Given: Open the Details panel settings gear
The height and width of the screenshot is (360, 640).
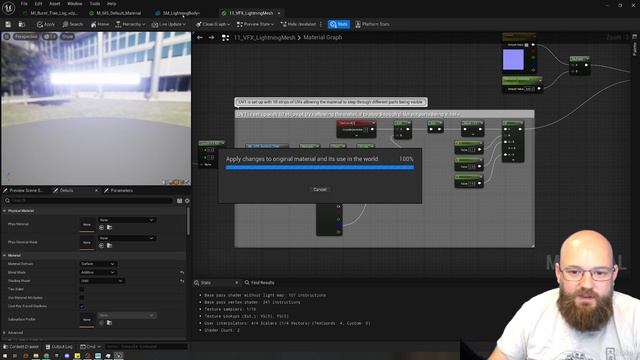Looking at the screenshot, I should click(187, 201).
